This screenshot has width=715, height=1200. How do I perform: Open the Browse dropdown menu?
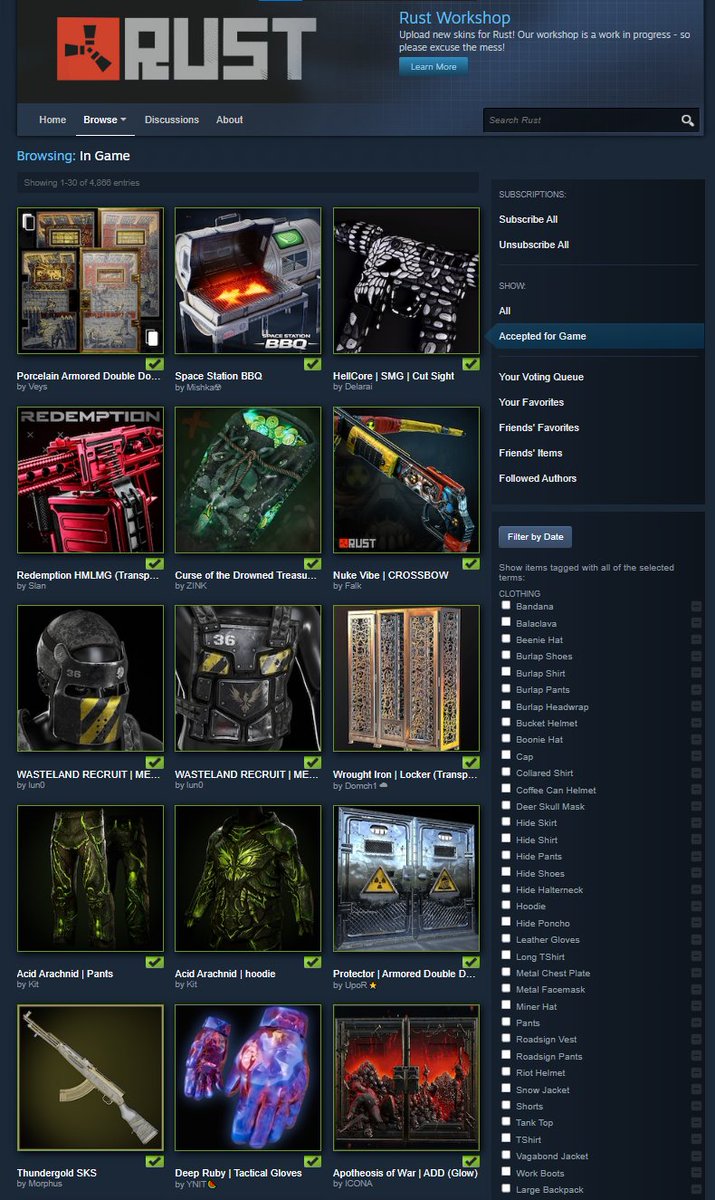coord(105,120)
